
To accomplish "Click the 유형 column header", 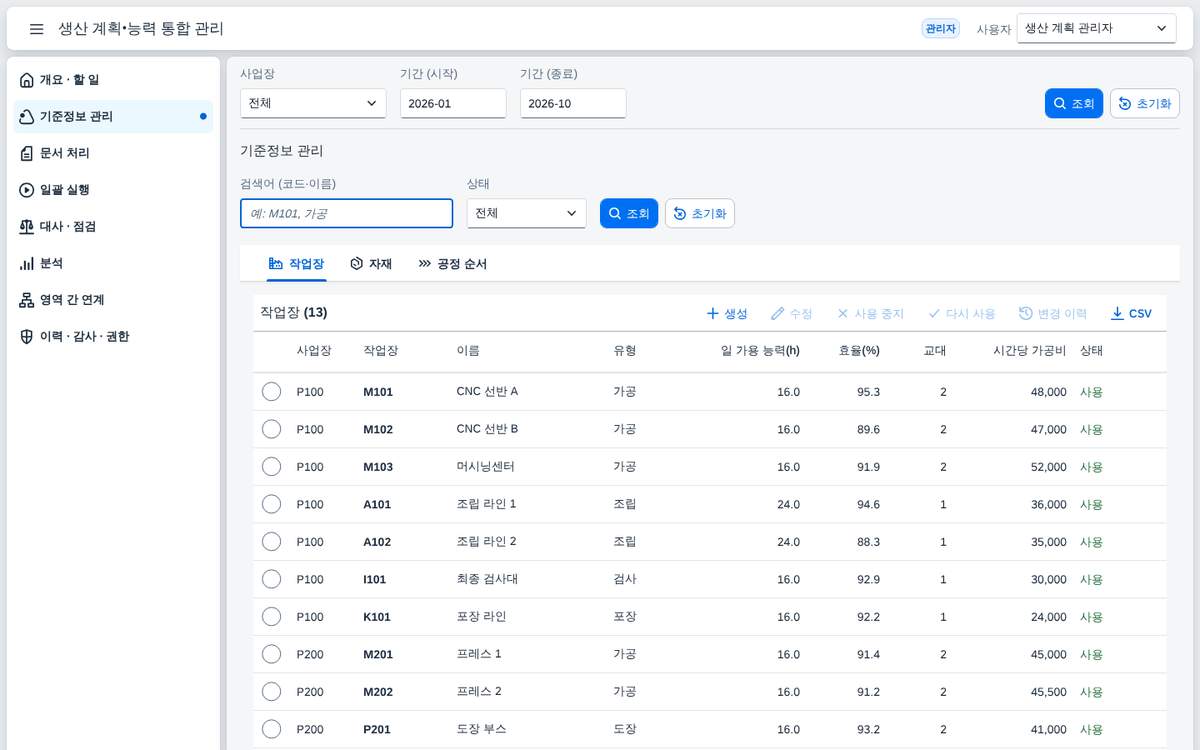I will (624, 351).
